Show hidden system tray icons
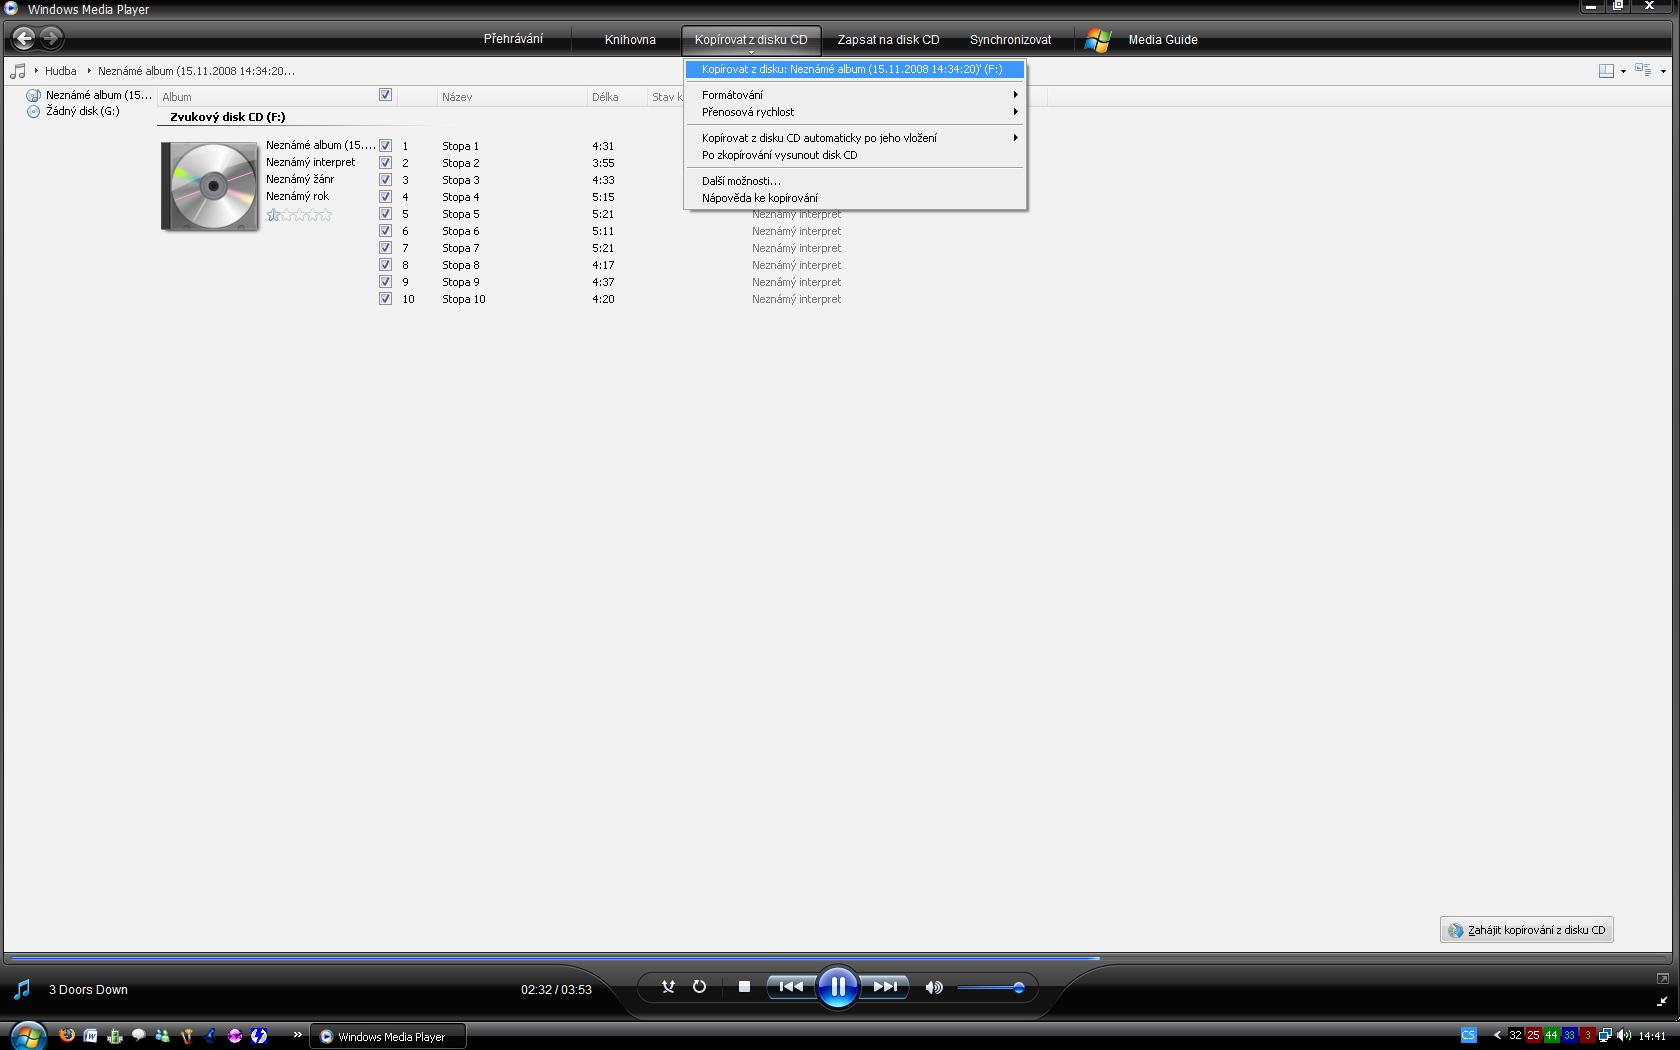 coord(1497,1036)
